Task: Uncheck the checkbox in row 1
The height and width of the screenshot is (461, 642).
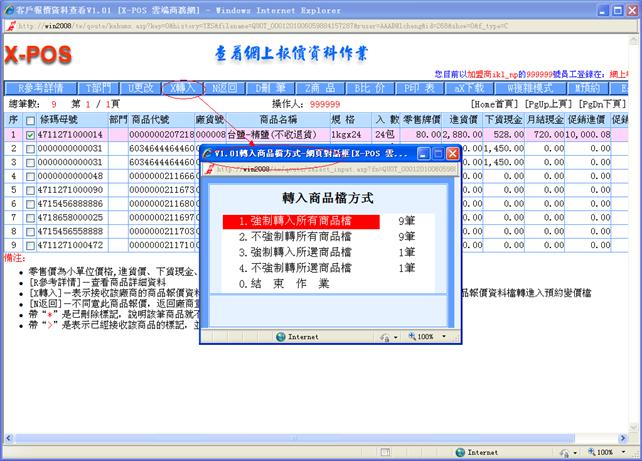Action: coord(31,134)
